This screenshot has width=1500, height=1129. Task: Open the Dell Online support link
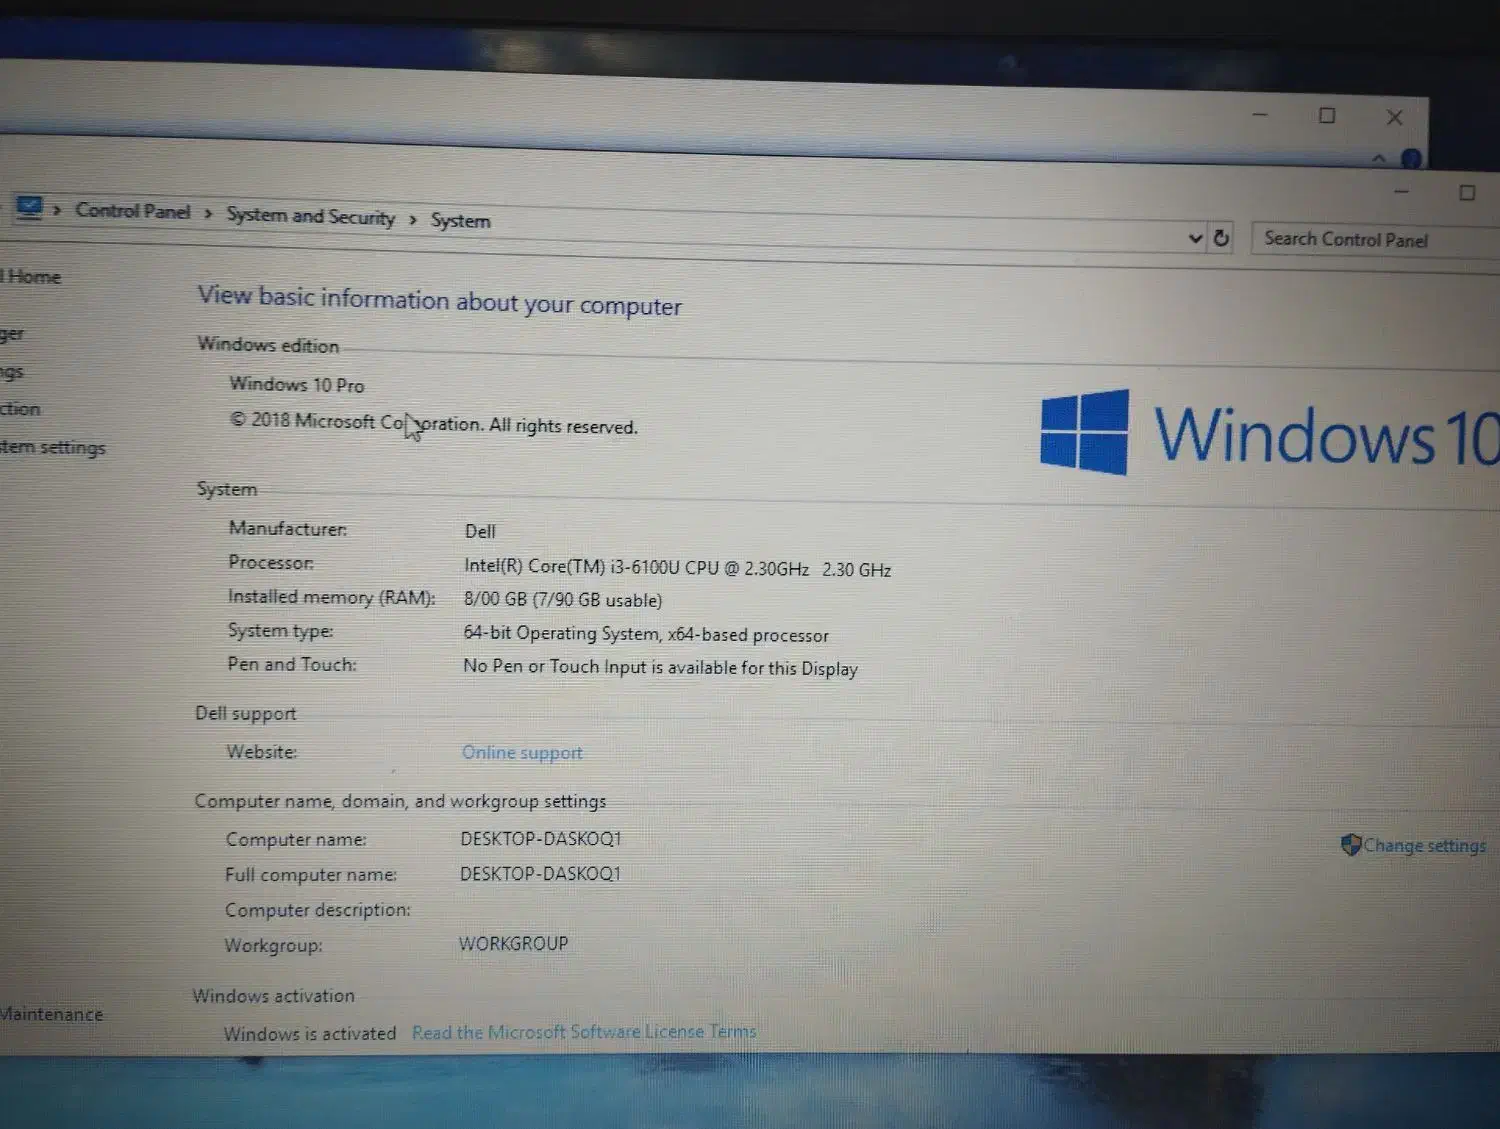[x=521, y=753]
